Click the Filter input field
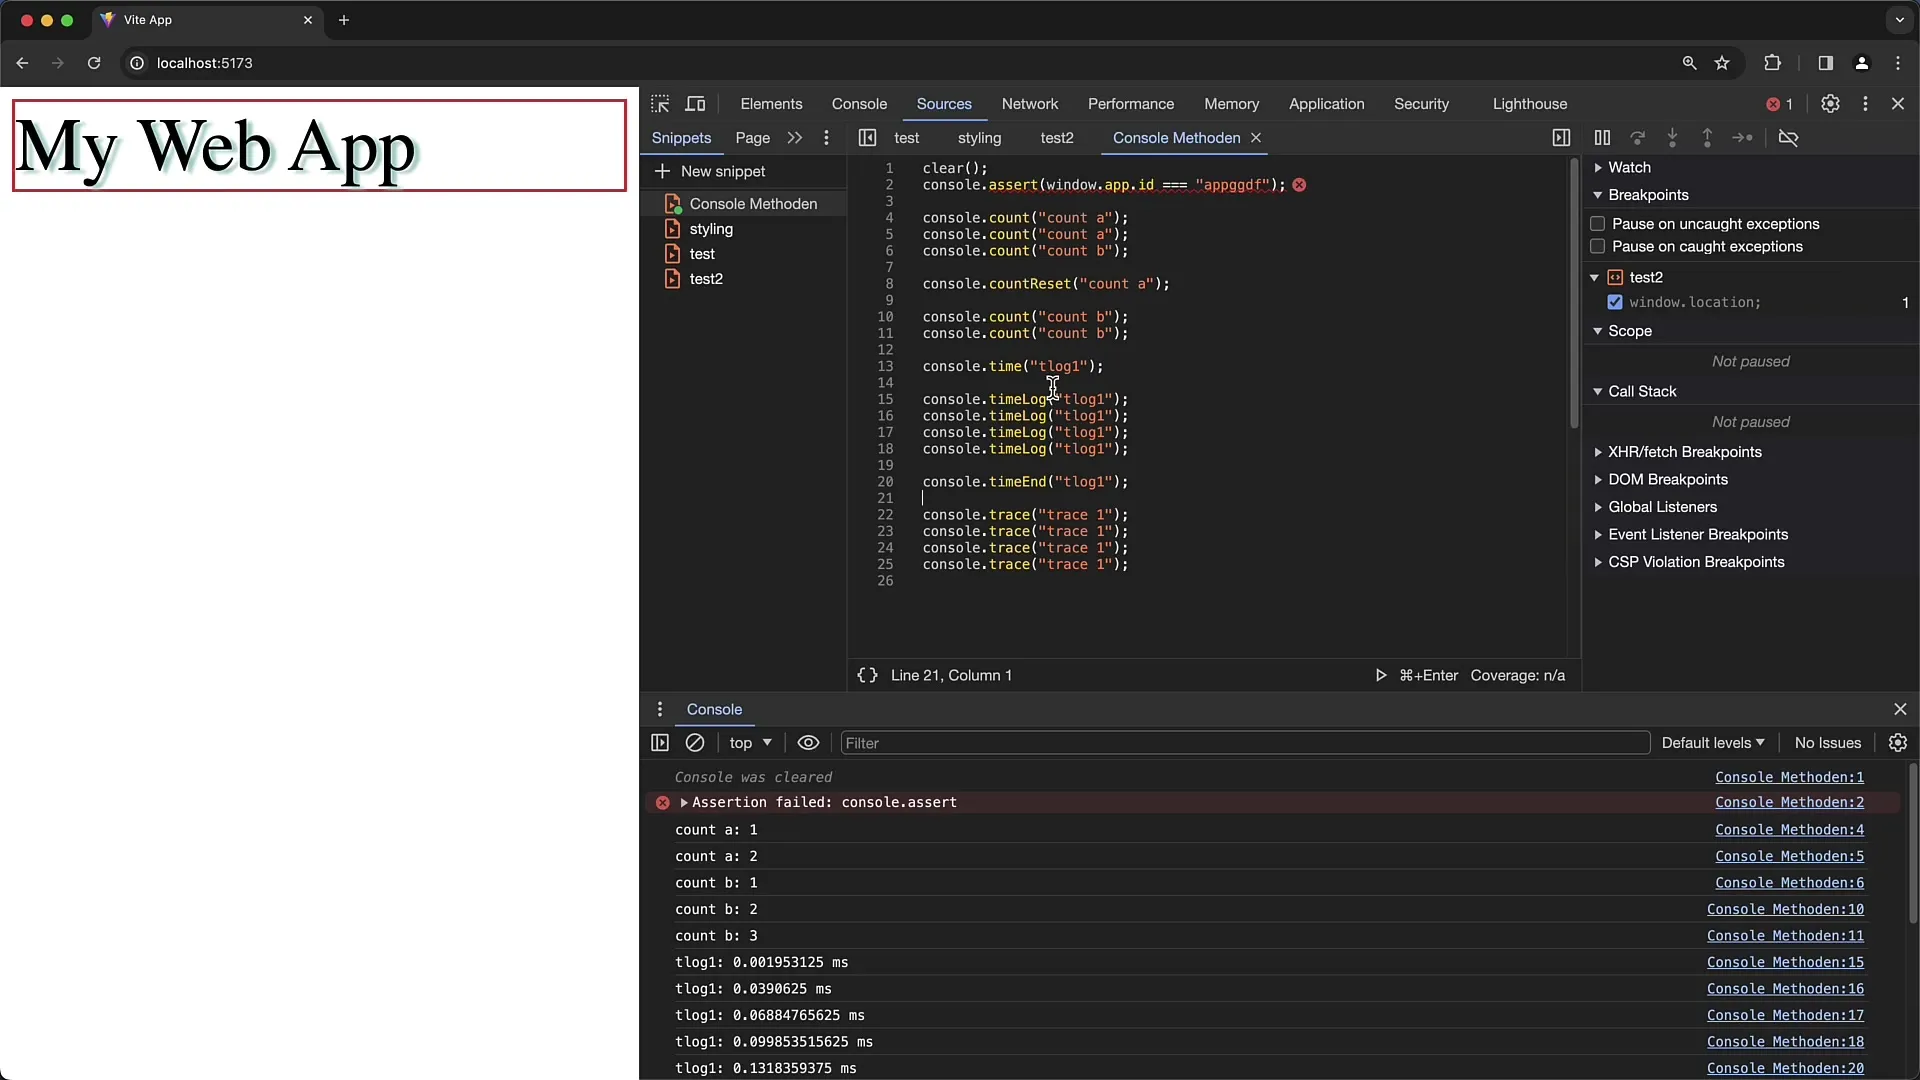Image resolution: width=1920 pixels, height=1080 pixels. point(1244,742)
